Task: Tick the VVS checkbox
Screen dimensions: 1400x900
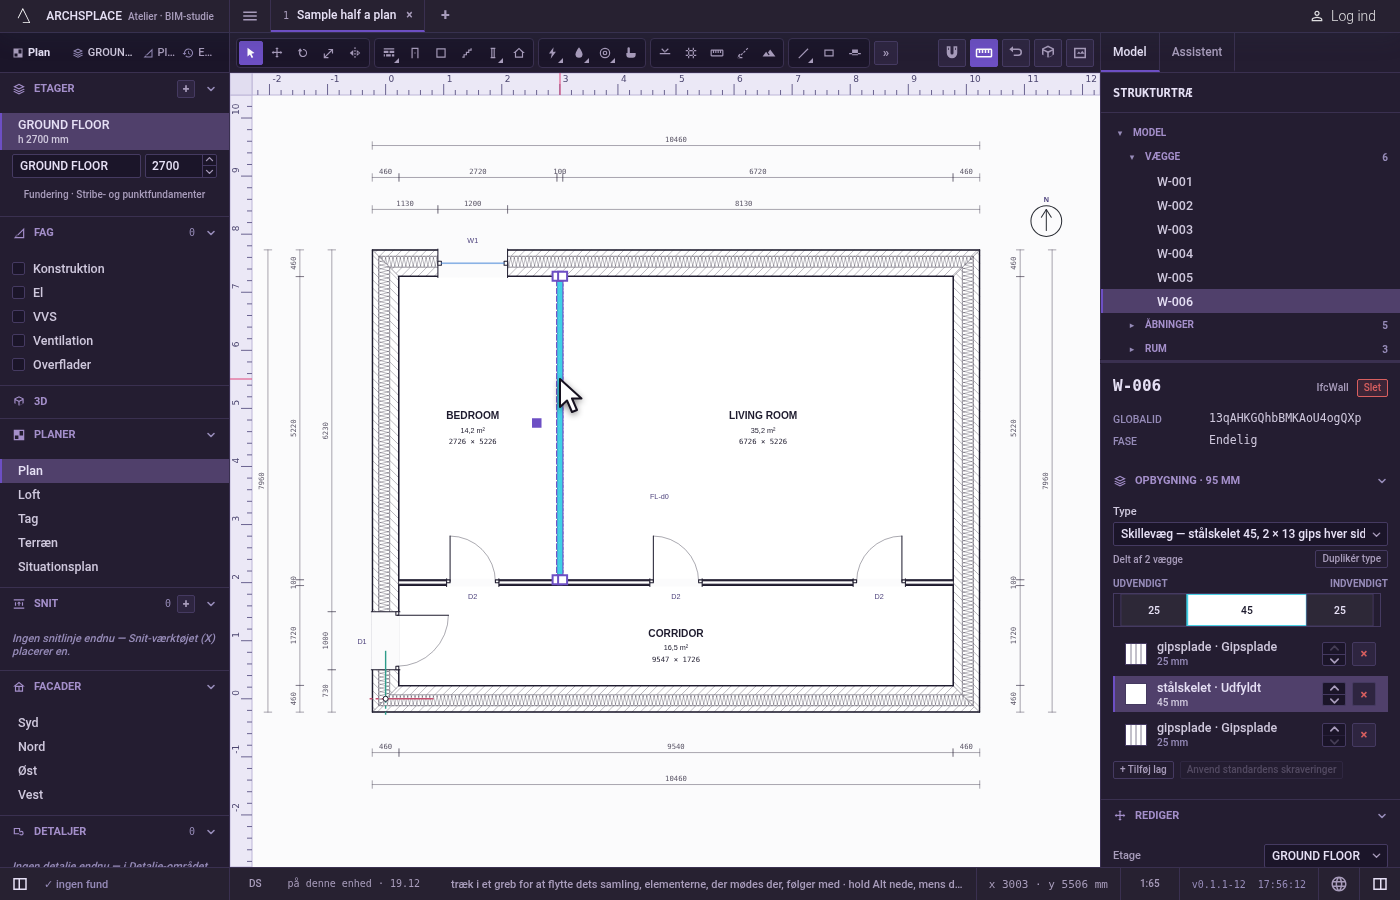Action: tap(18, 316)
